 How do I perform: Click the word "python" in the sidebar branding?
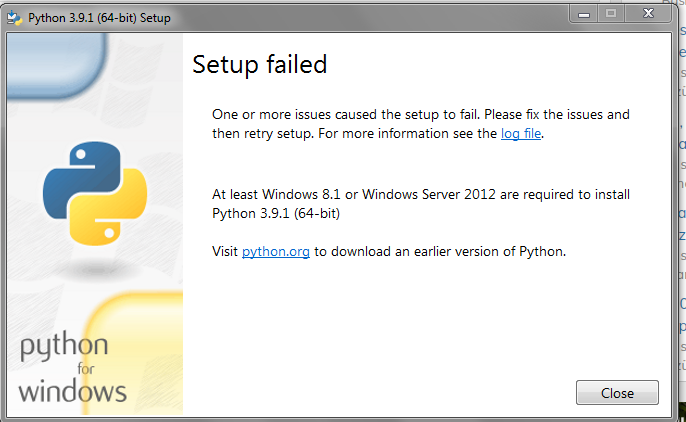click(x=64, y=345)
